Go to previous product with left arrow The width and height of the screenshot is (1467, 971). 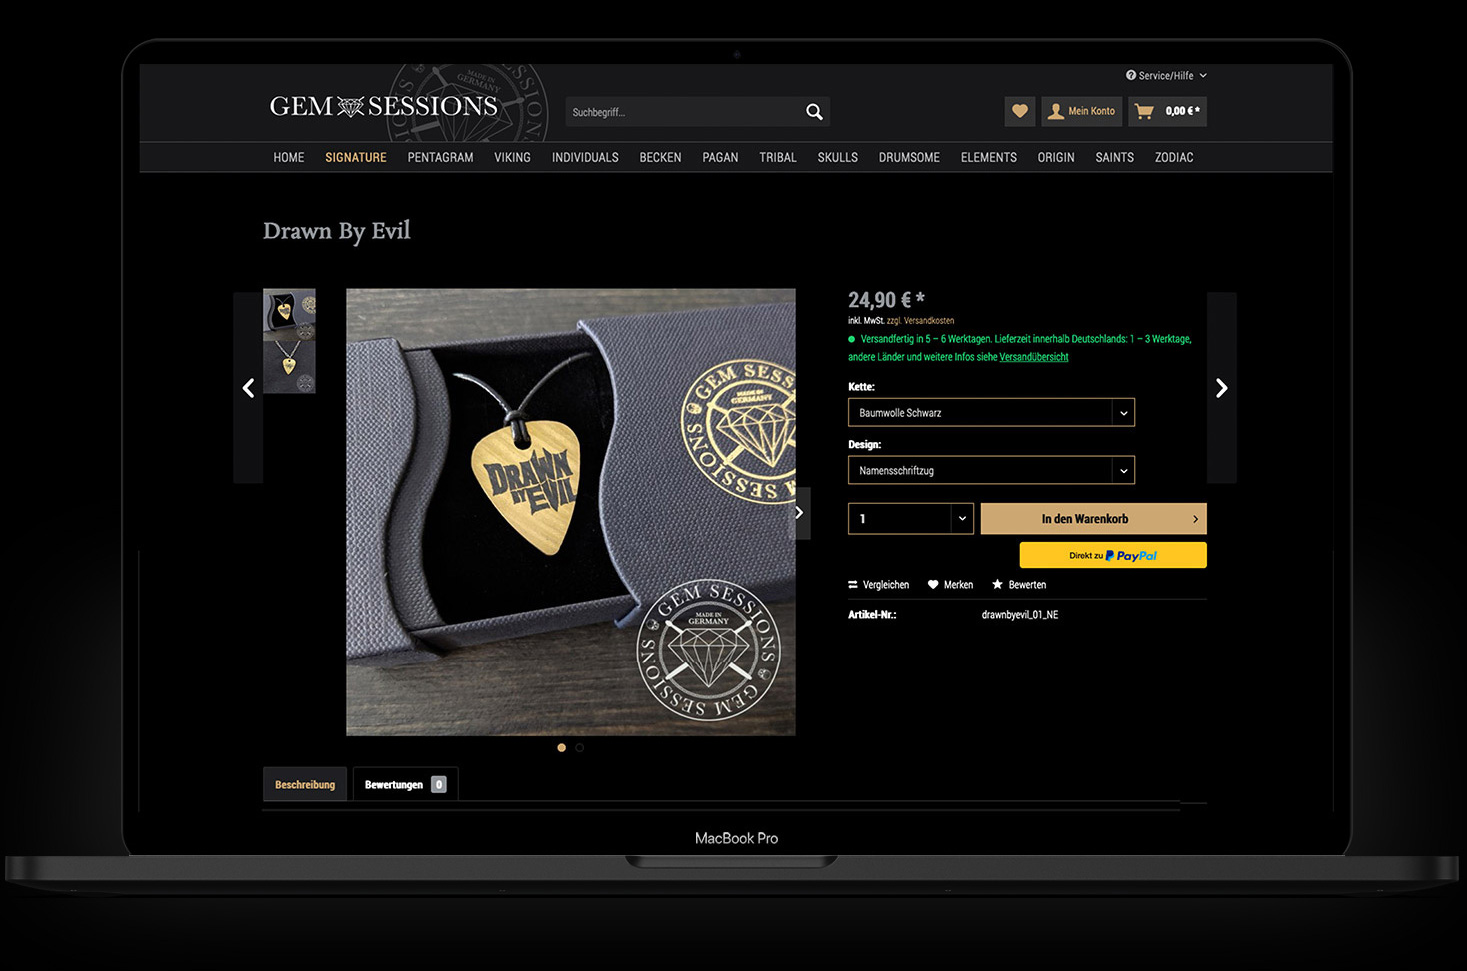[x=248, y=388]
